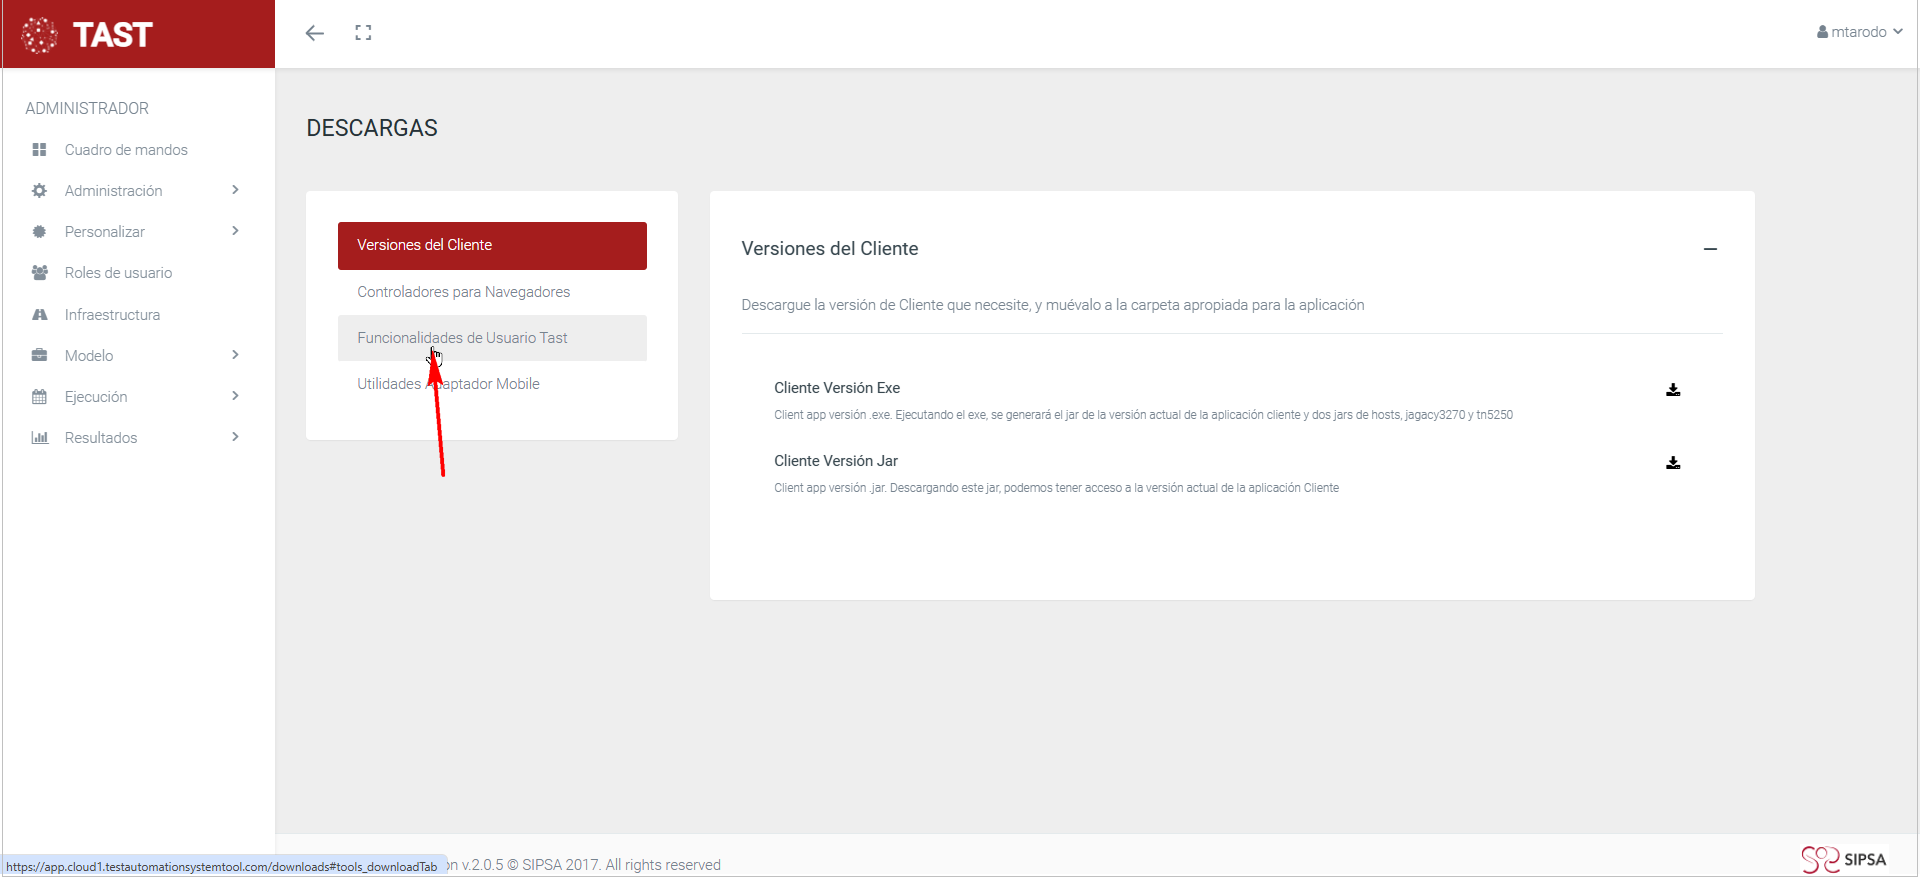Open Funcionalidades de Usuario Tast tab
Screen dimensions: 1920x878
coord(462,338)
